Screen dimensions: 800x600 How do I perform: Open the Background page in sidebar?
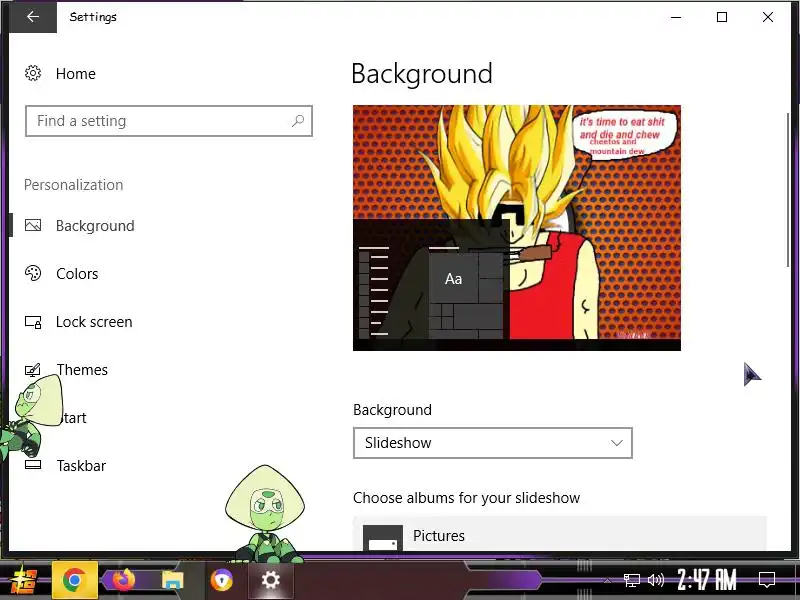pyautogui.click(x=95, y=226)
